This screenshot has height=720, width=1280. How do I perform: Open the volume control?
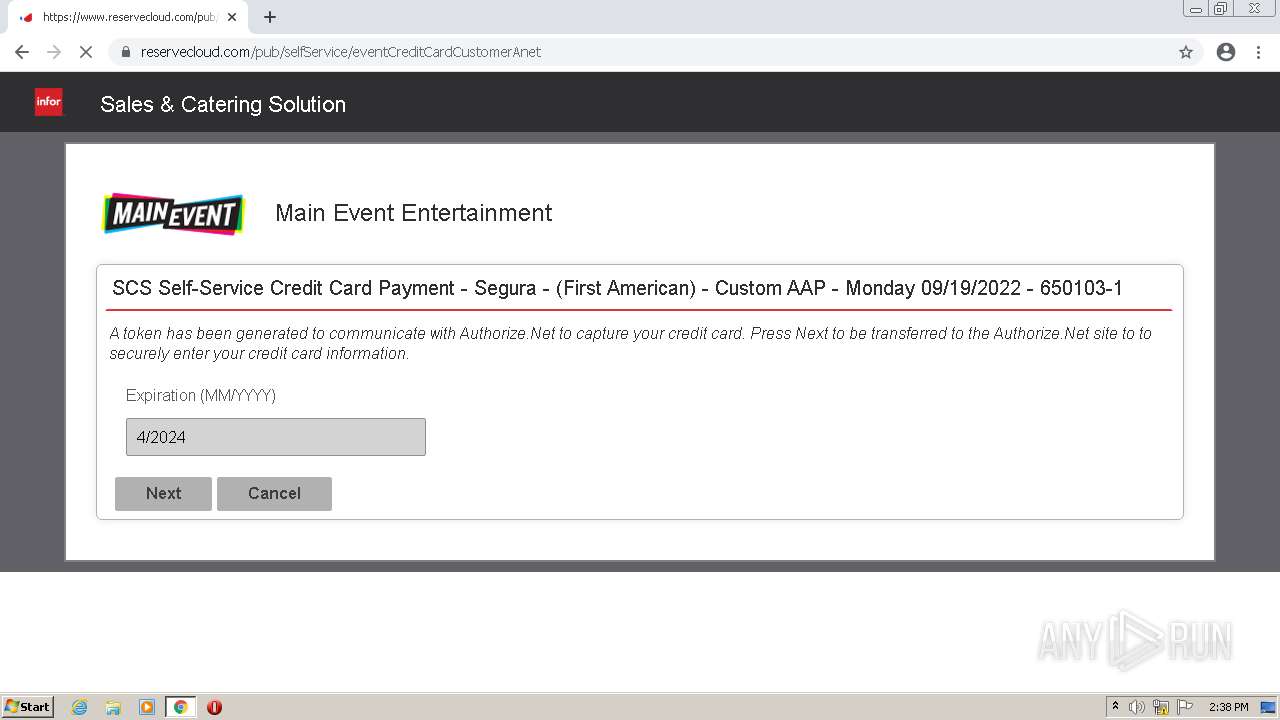1137,707
